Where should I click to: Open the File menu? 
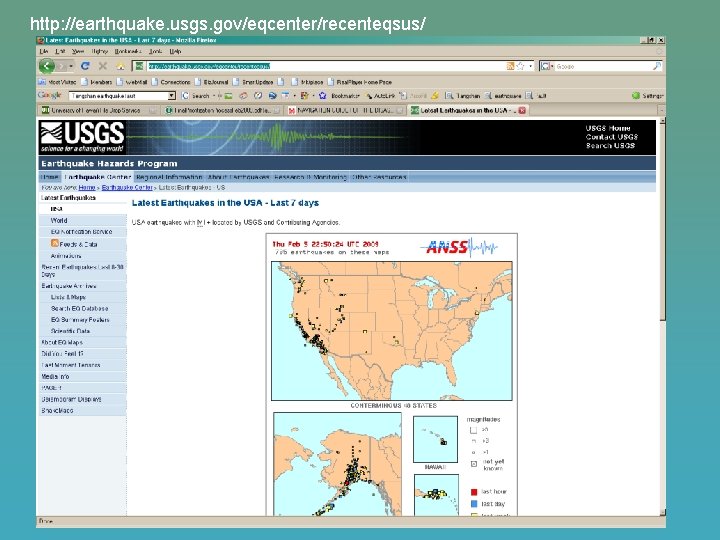(x=43, y=51)
